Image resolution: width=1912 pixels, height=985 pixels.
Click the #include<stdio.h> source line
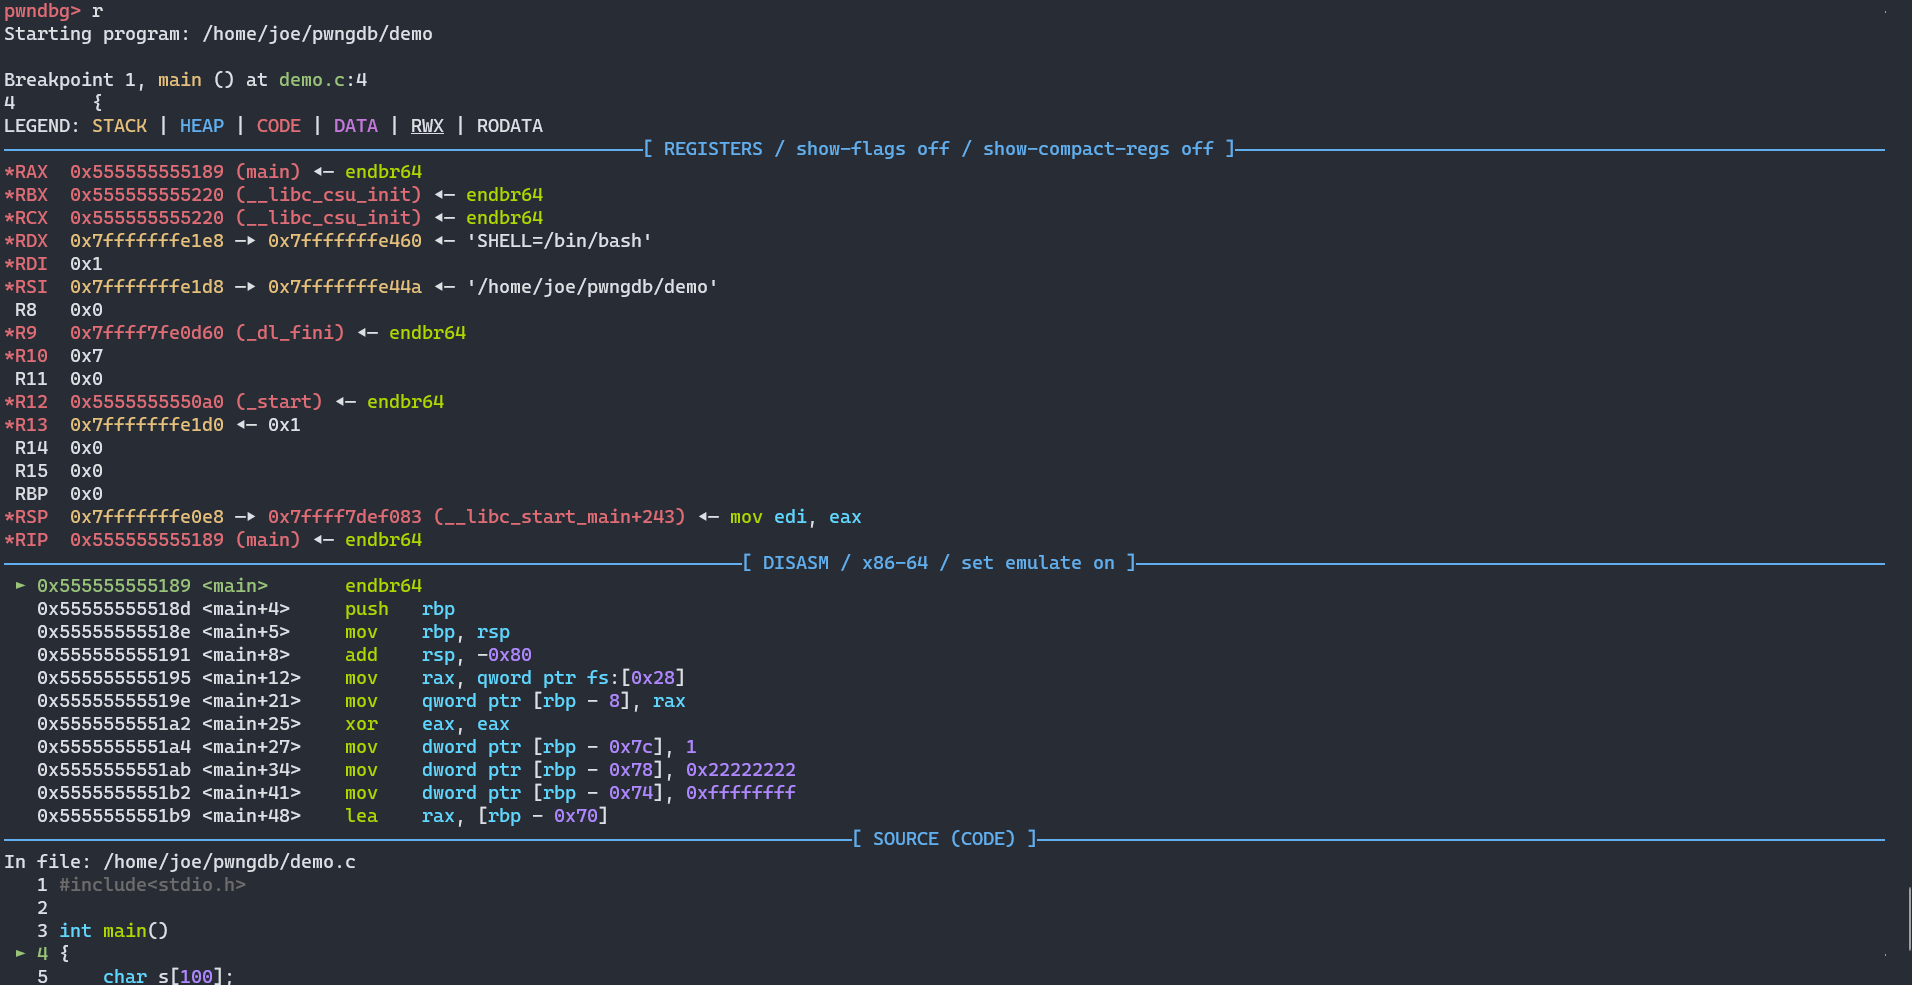pos(152,885)
